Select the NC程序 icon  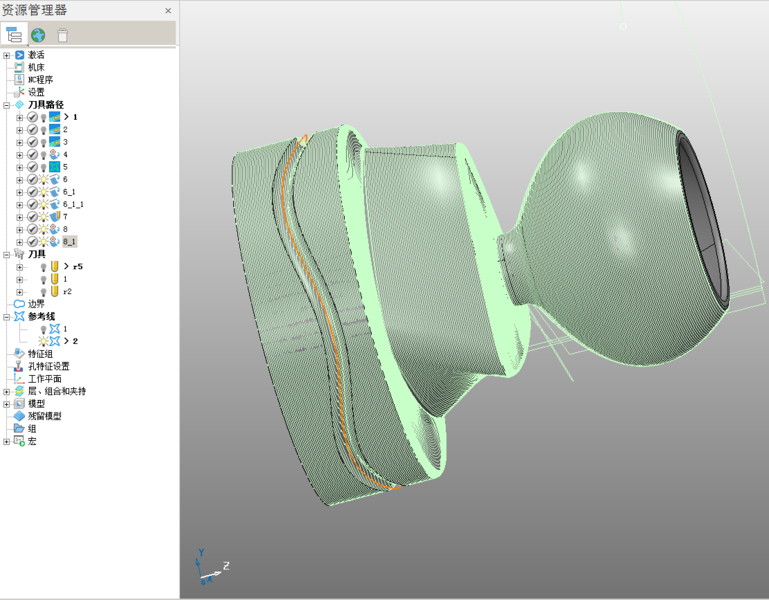[19, 80]
